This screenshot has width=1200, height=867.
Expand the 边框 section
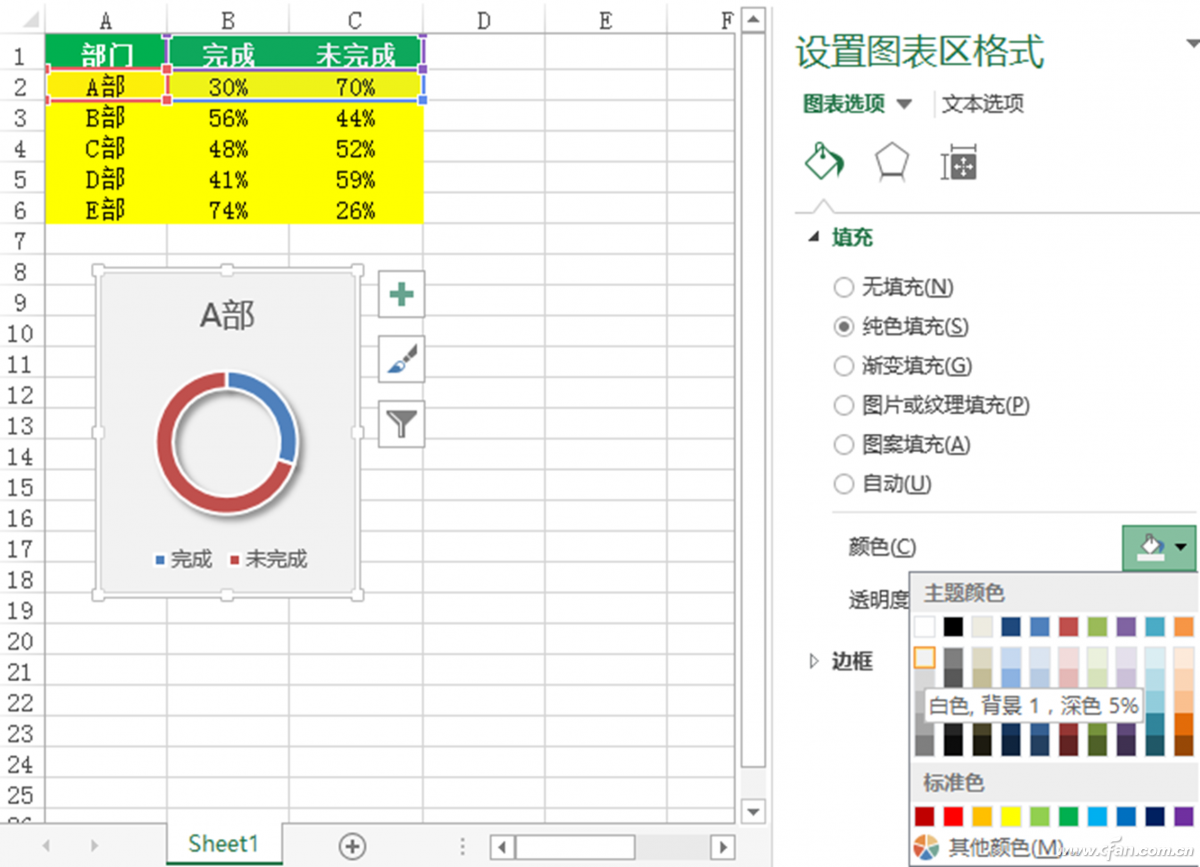point(813,660)
